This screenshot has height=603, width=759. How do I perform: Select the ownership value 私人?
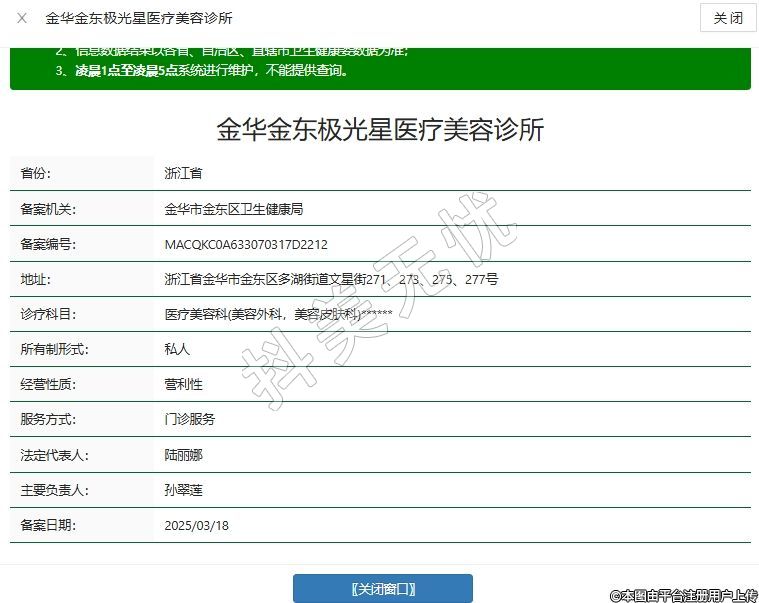click(177, 349)
